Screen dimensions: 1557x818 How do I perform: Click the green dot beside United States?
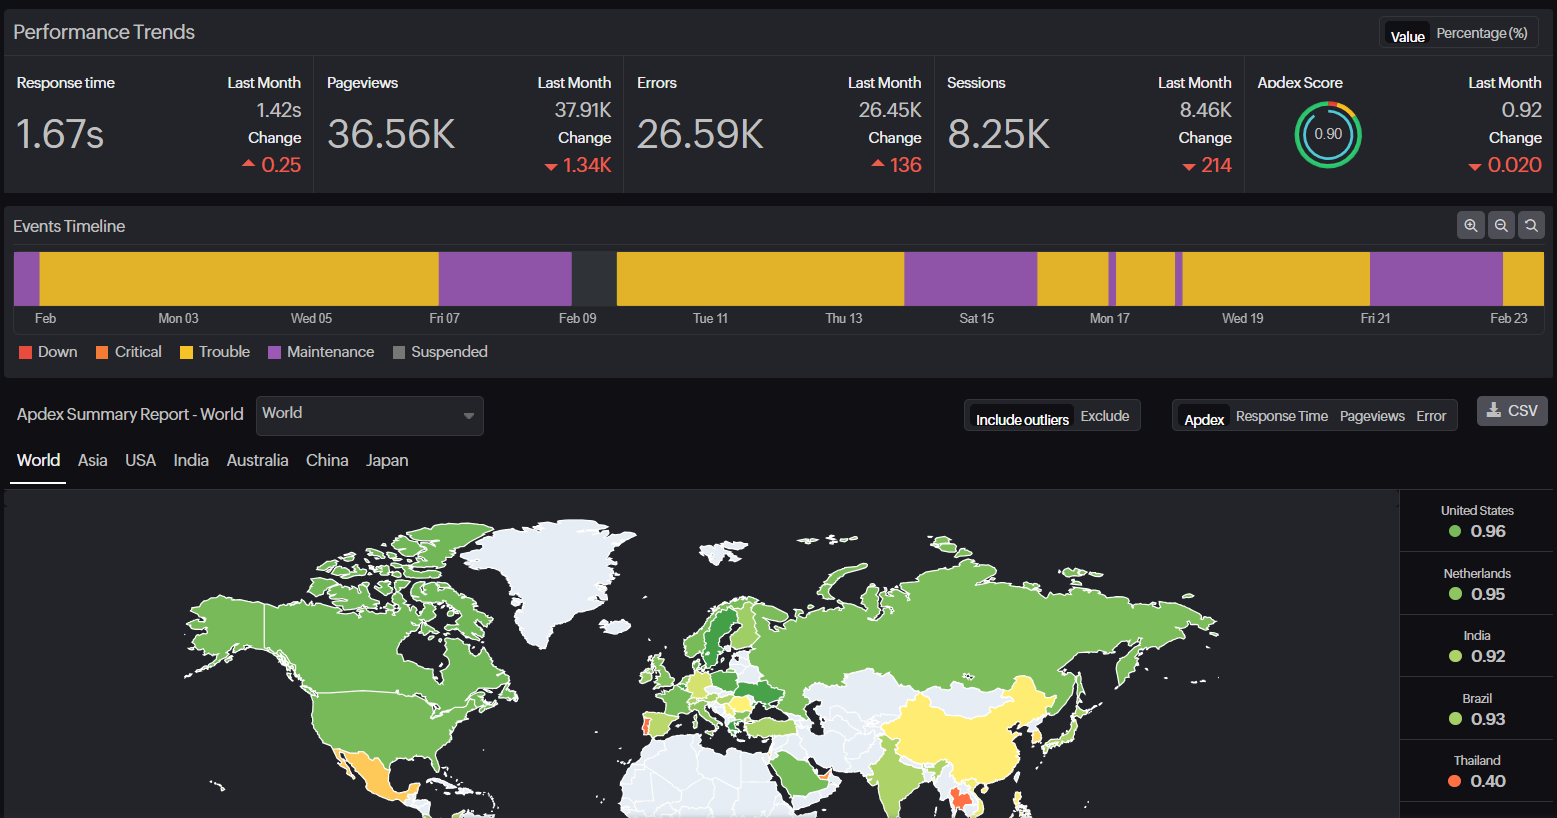[x=1455, y=531]
